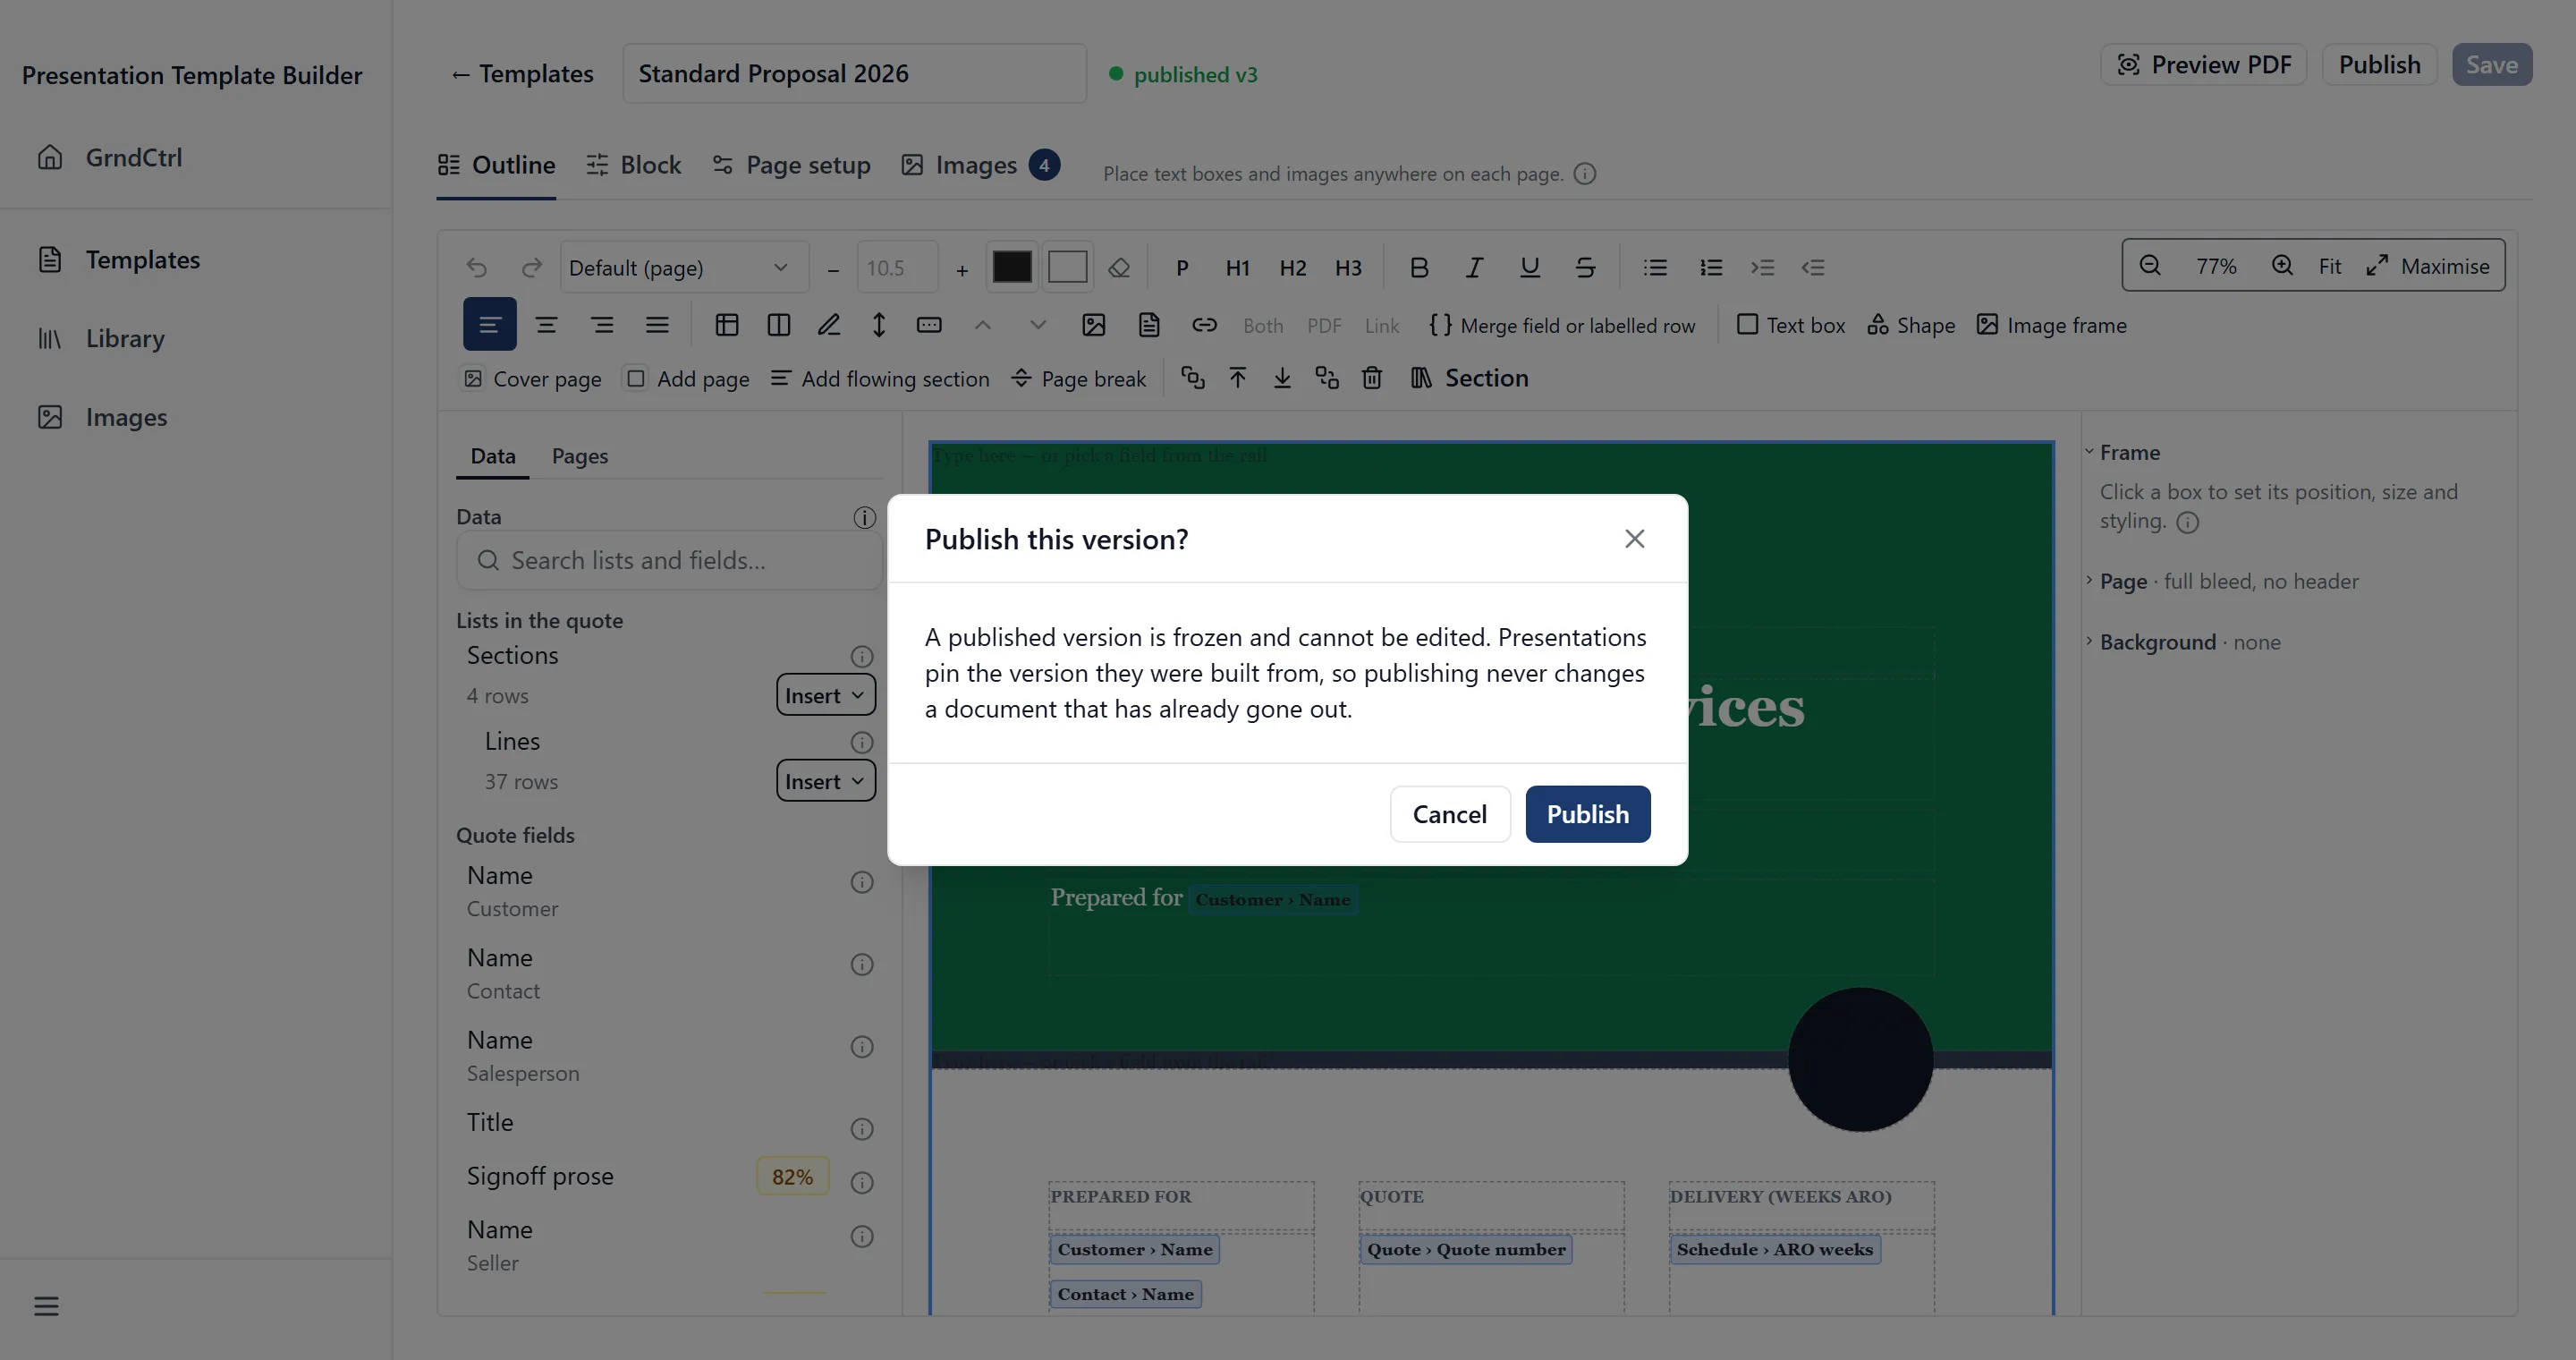Pick the white highlight color swatch

(x=1067, y=267)
